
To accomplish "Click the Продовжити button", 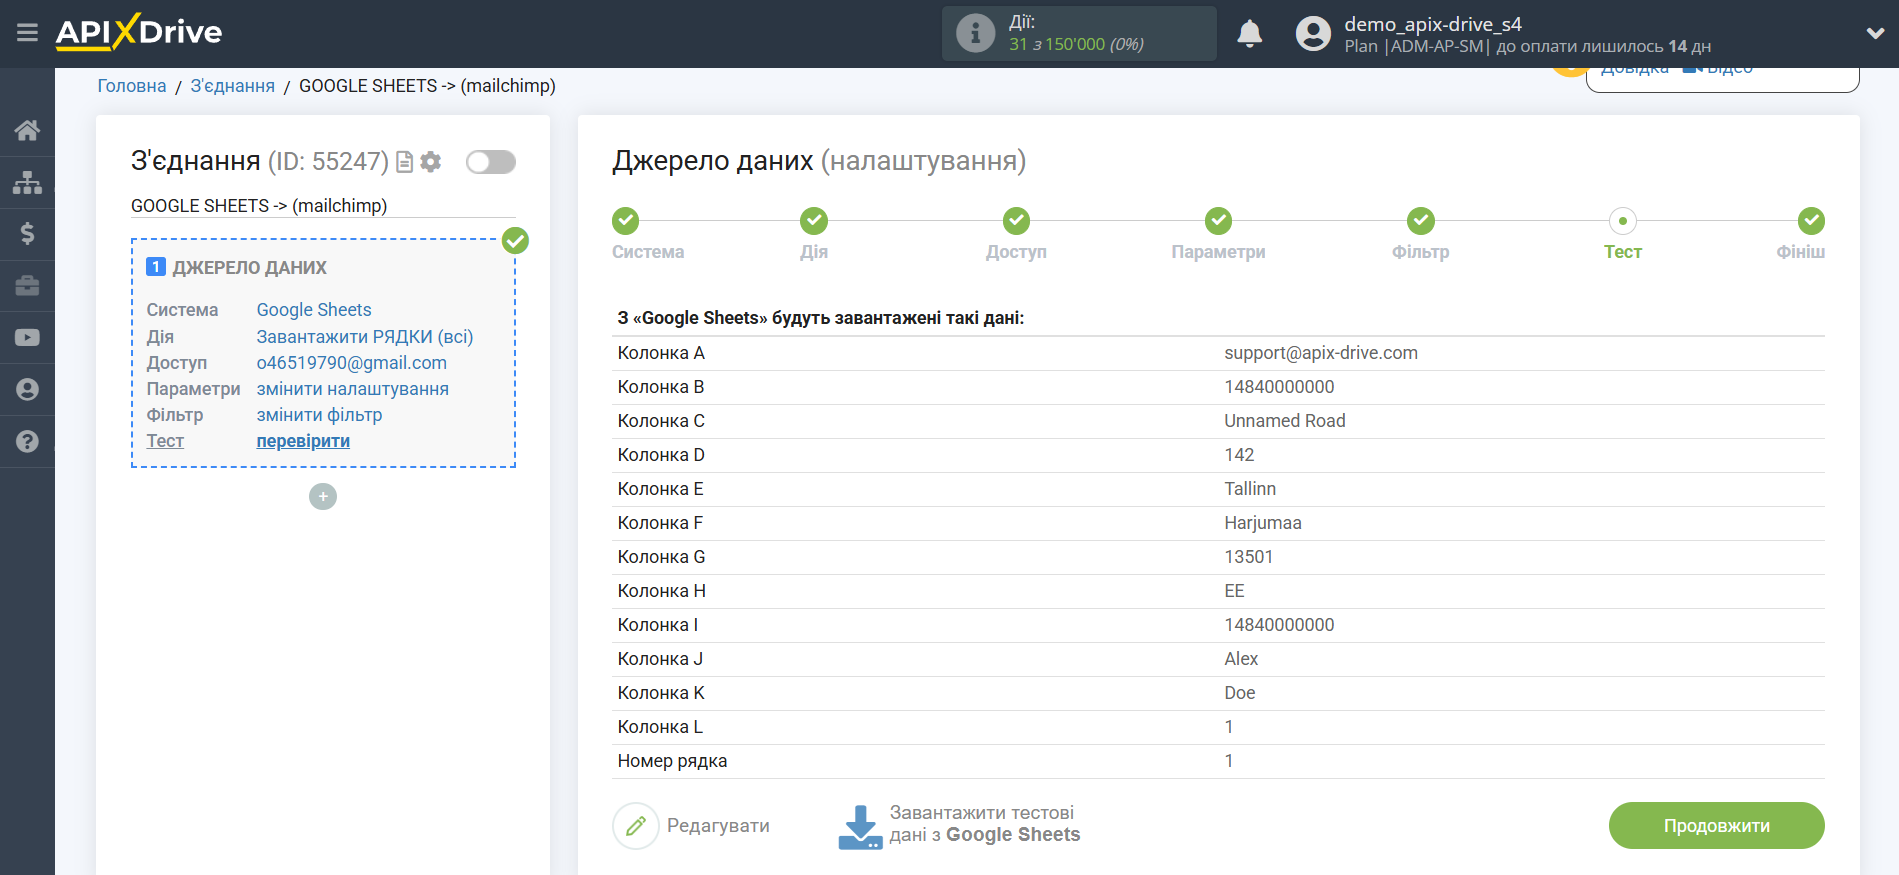I will (x=1716, y=826).
